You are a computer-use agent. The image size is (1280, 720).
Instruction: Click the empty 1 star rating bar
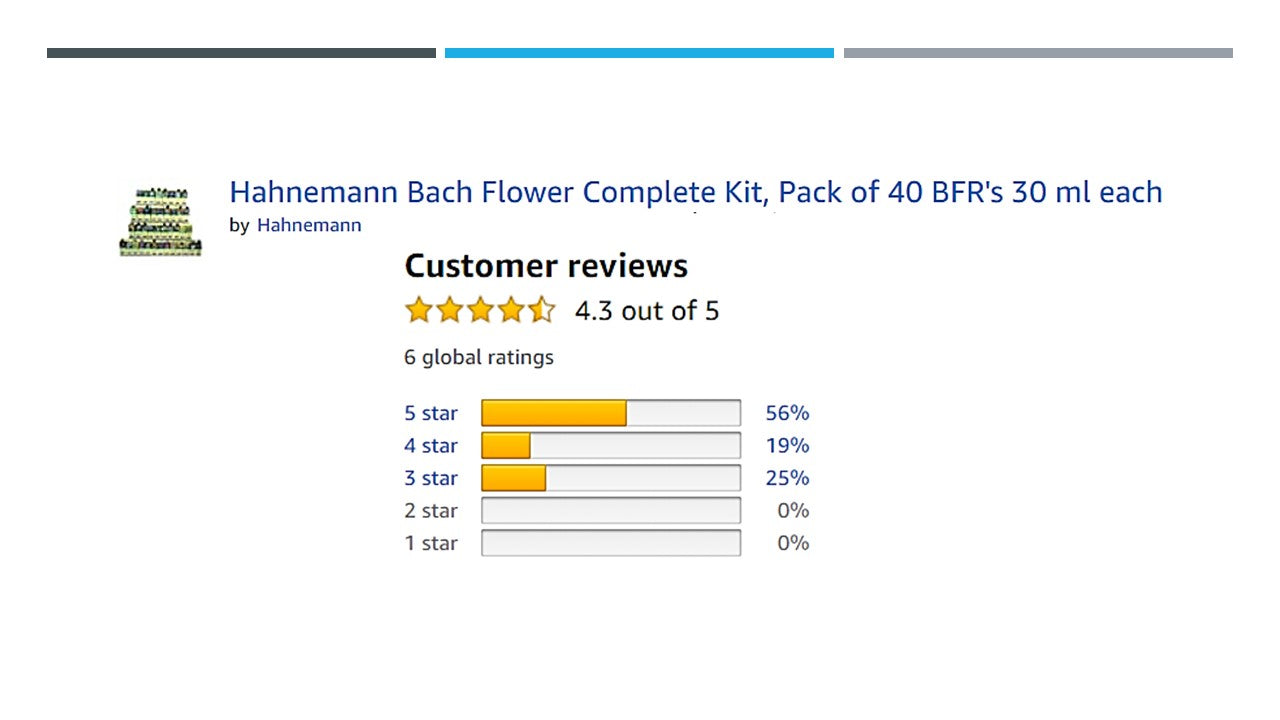611,543
